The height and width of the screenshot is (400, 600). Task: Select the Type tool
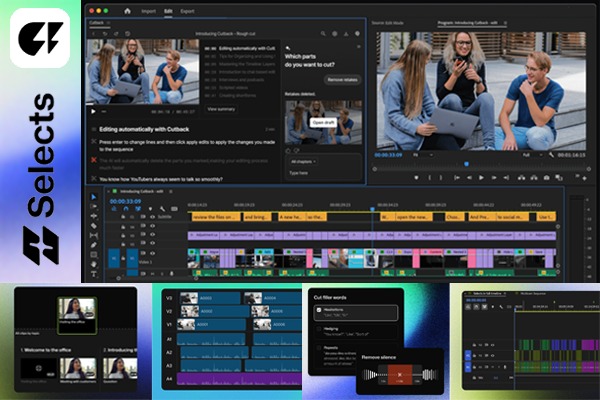94,274
